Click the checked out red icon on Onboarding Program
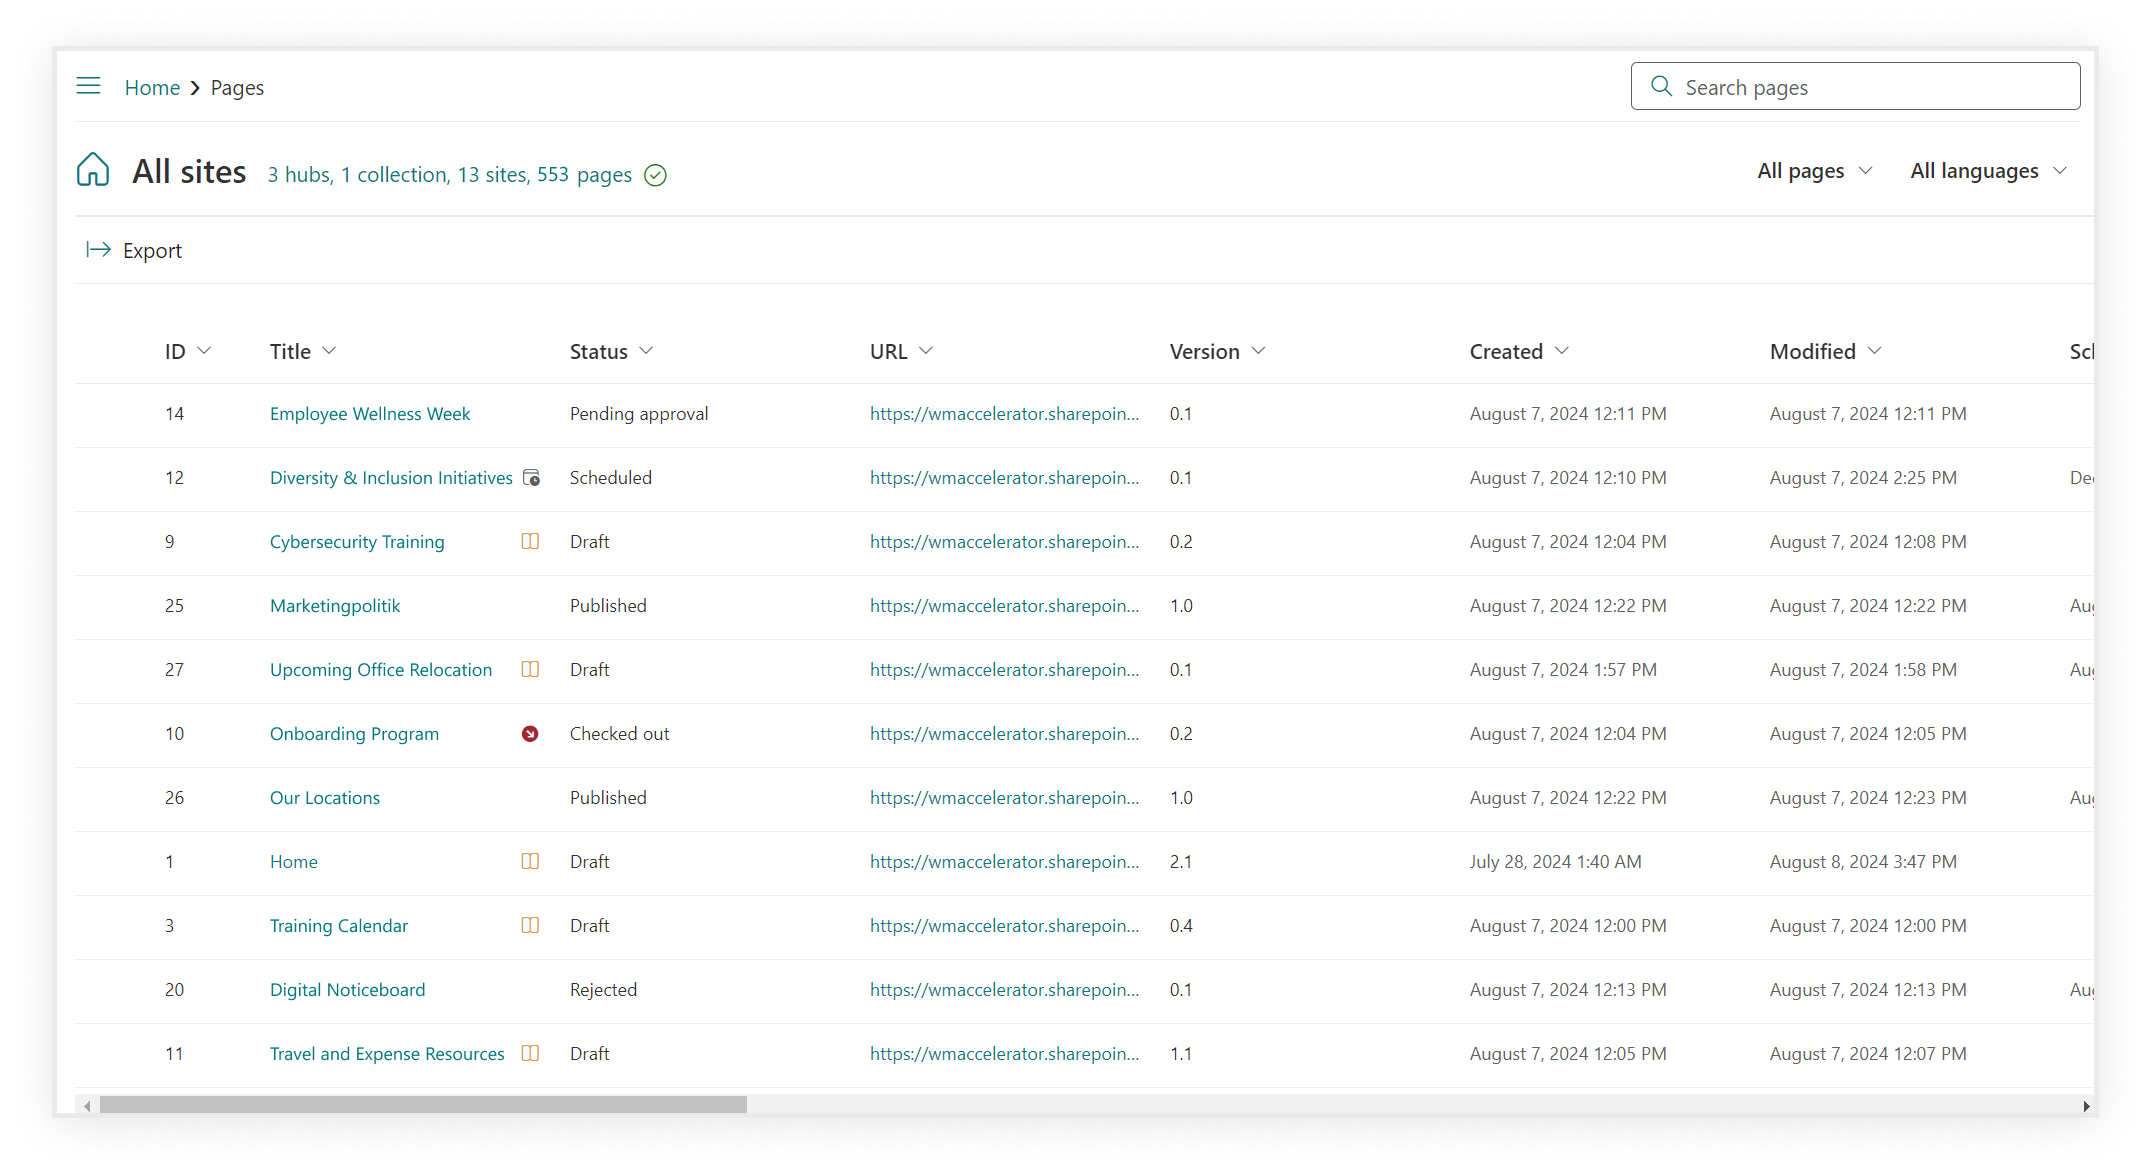This screenshot has height=1172, width=2150. point(530,733)
